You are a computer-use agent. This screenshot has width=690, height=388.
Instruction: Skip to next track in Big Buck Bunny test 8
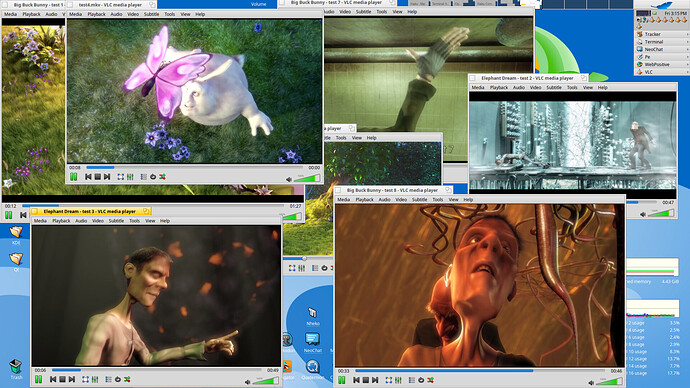pyautogui.click(x=375, y=380)
